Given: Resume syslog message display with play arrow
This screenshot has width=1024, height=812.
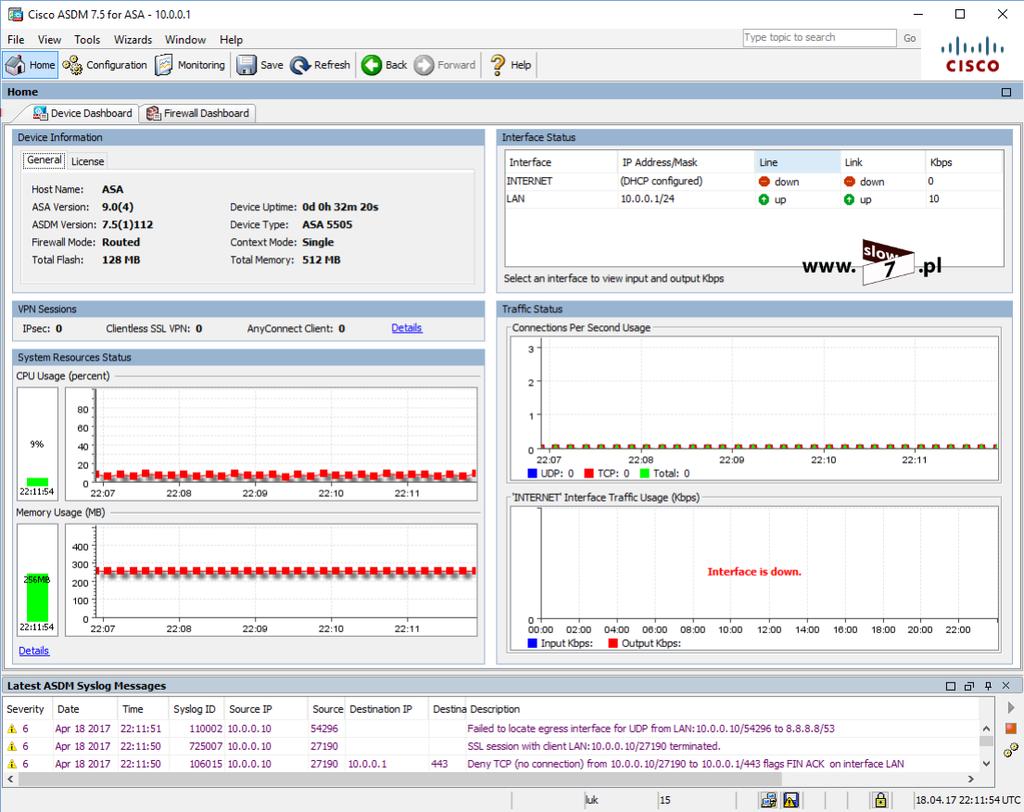Looking at the screenshot, I should tap(1011, 707).
